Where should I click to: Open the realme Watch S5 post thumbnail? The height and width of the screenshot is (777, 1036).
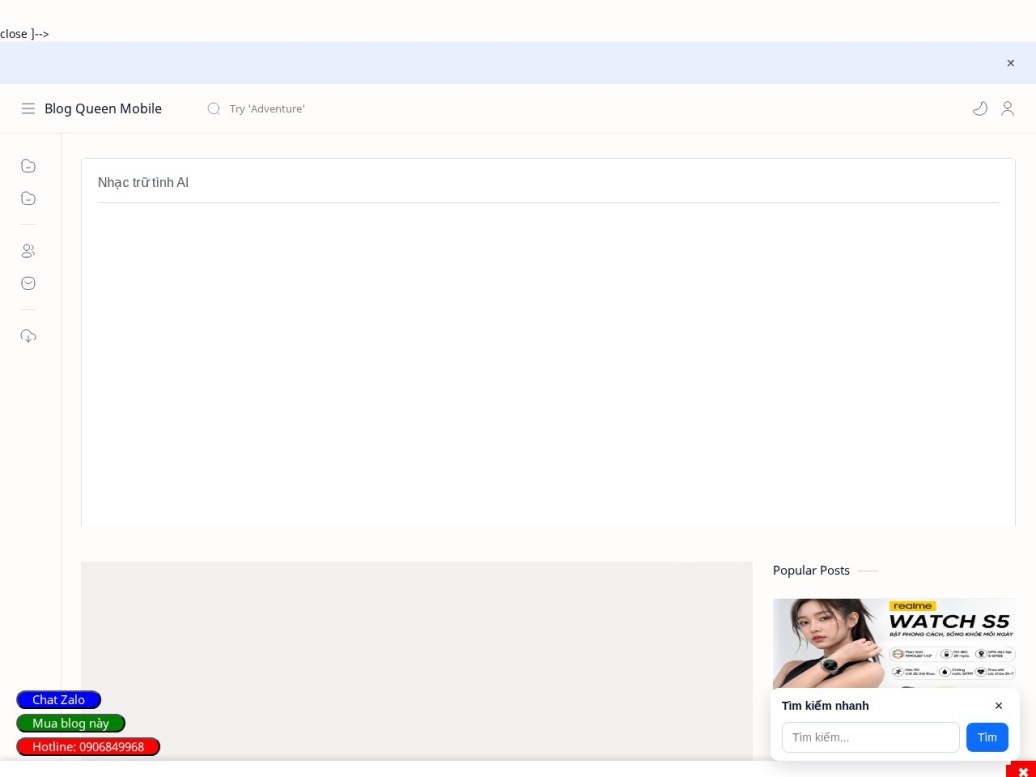(x=894, y=644)
